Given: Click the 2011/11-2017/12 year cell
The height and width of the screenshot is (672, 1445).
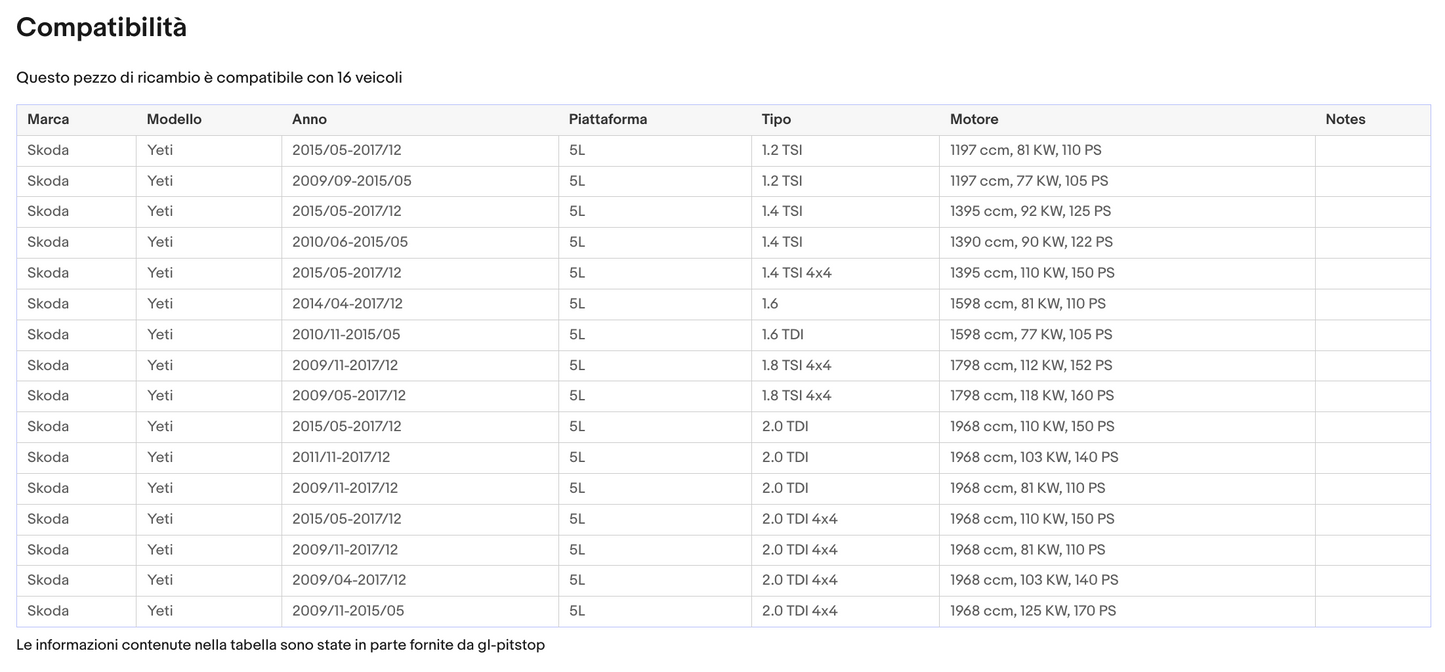Looking at the screenshot, I should 341,458.
